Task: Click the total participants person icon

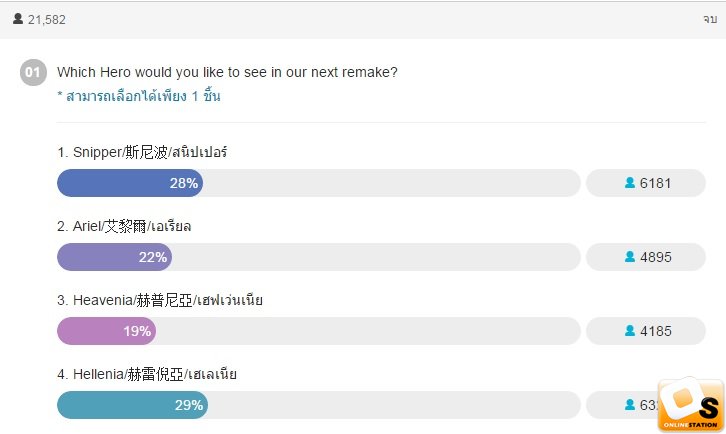Action: (18, 19)
